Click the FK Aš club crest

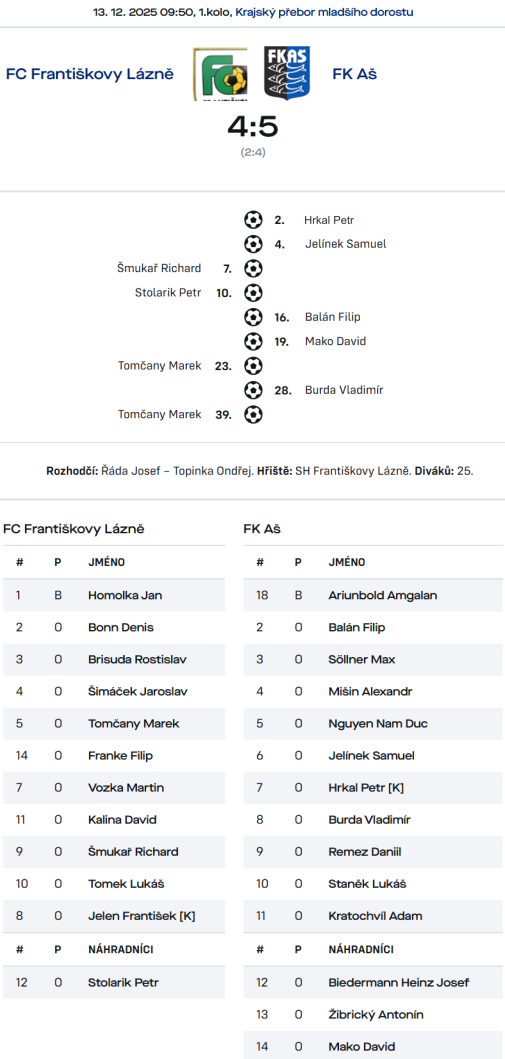[286, 74]
